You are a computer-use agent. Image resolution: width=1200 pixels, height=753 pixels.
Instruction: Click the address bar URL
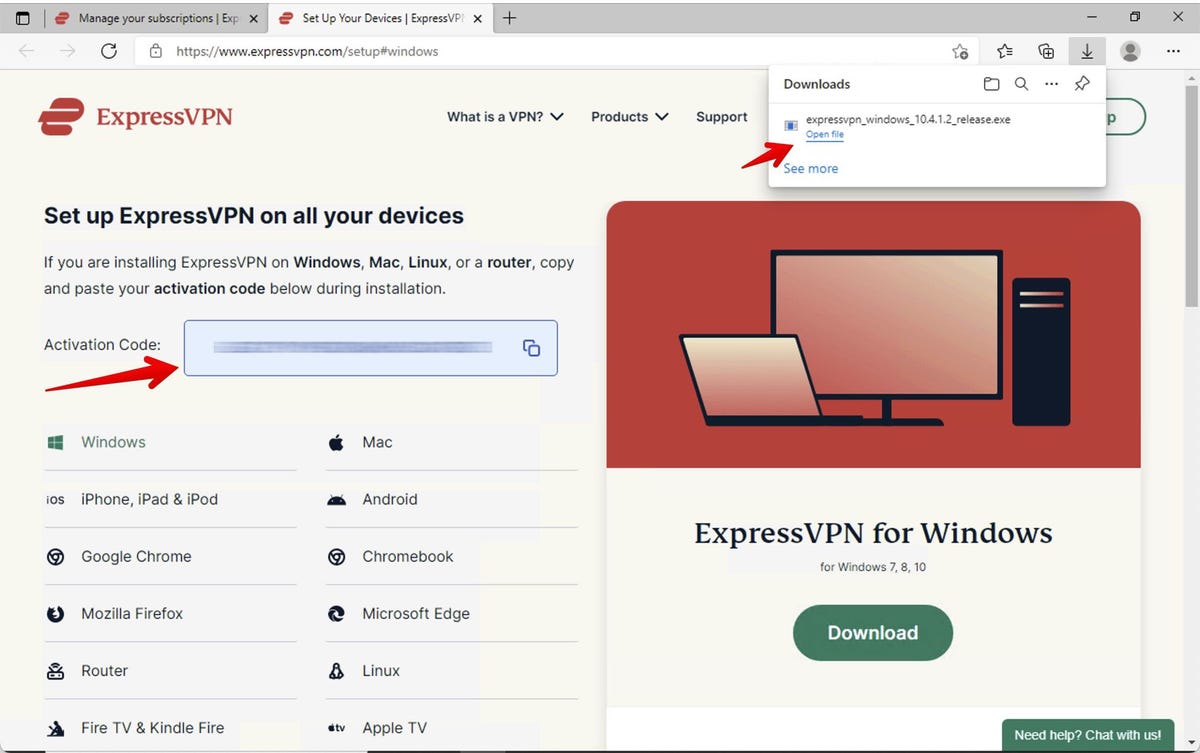click(x=307, y=51)
